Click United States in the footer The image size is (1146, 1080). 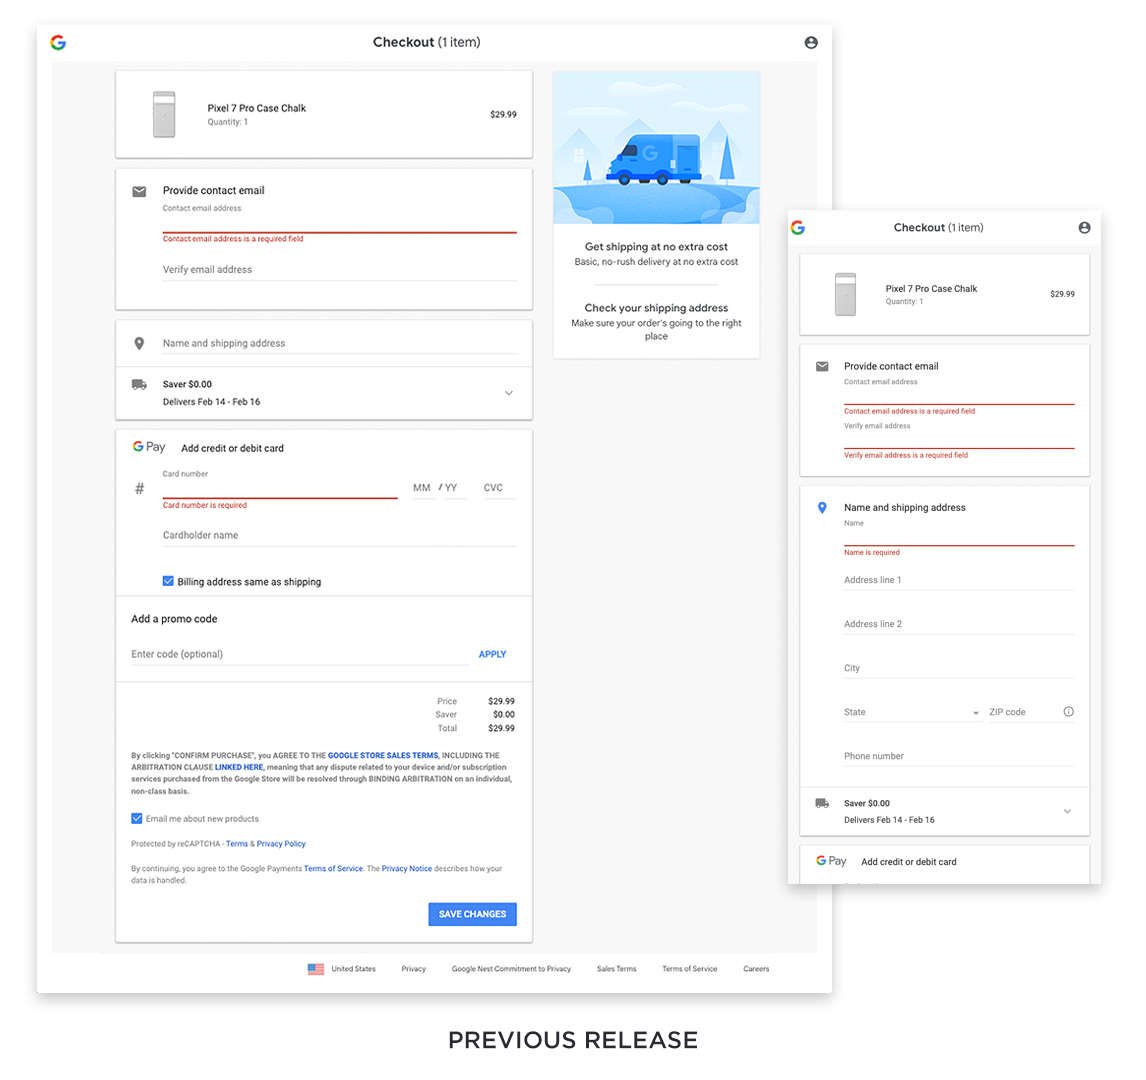coord(354,969)
